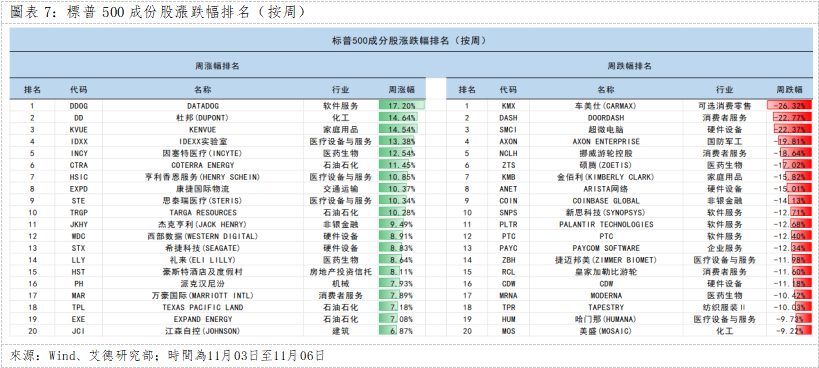Select the LLY ticker cell
Screen dimensions: 819x368
tap(78, 260)
